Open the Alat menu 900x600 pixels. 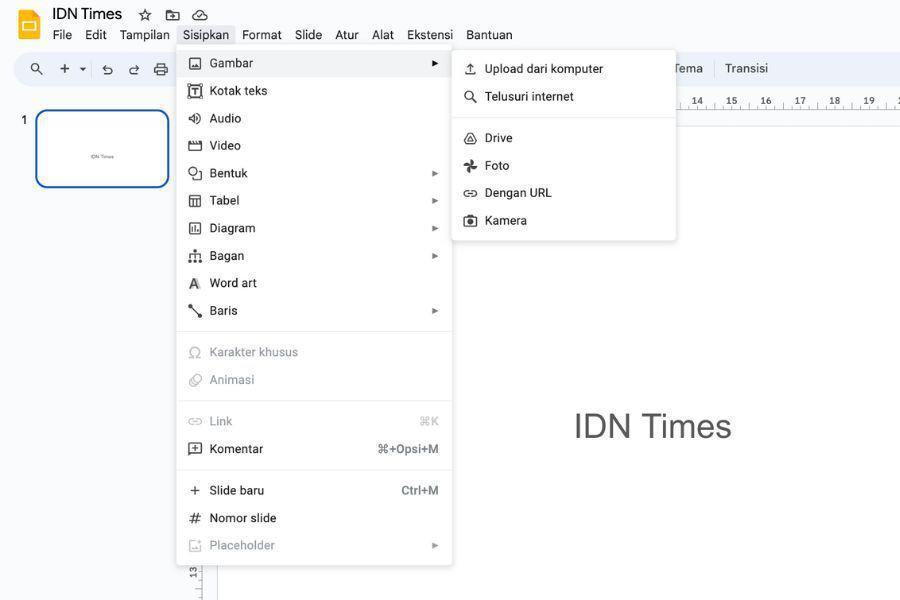point(383,35)
